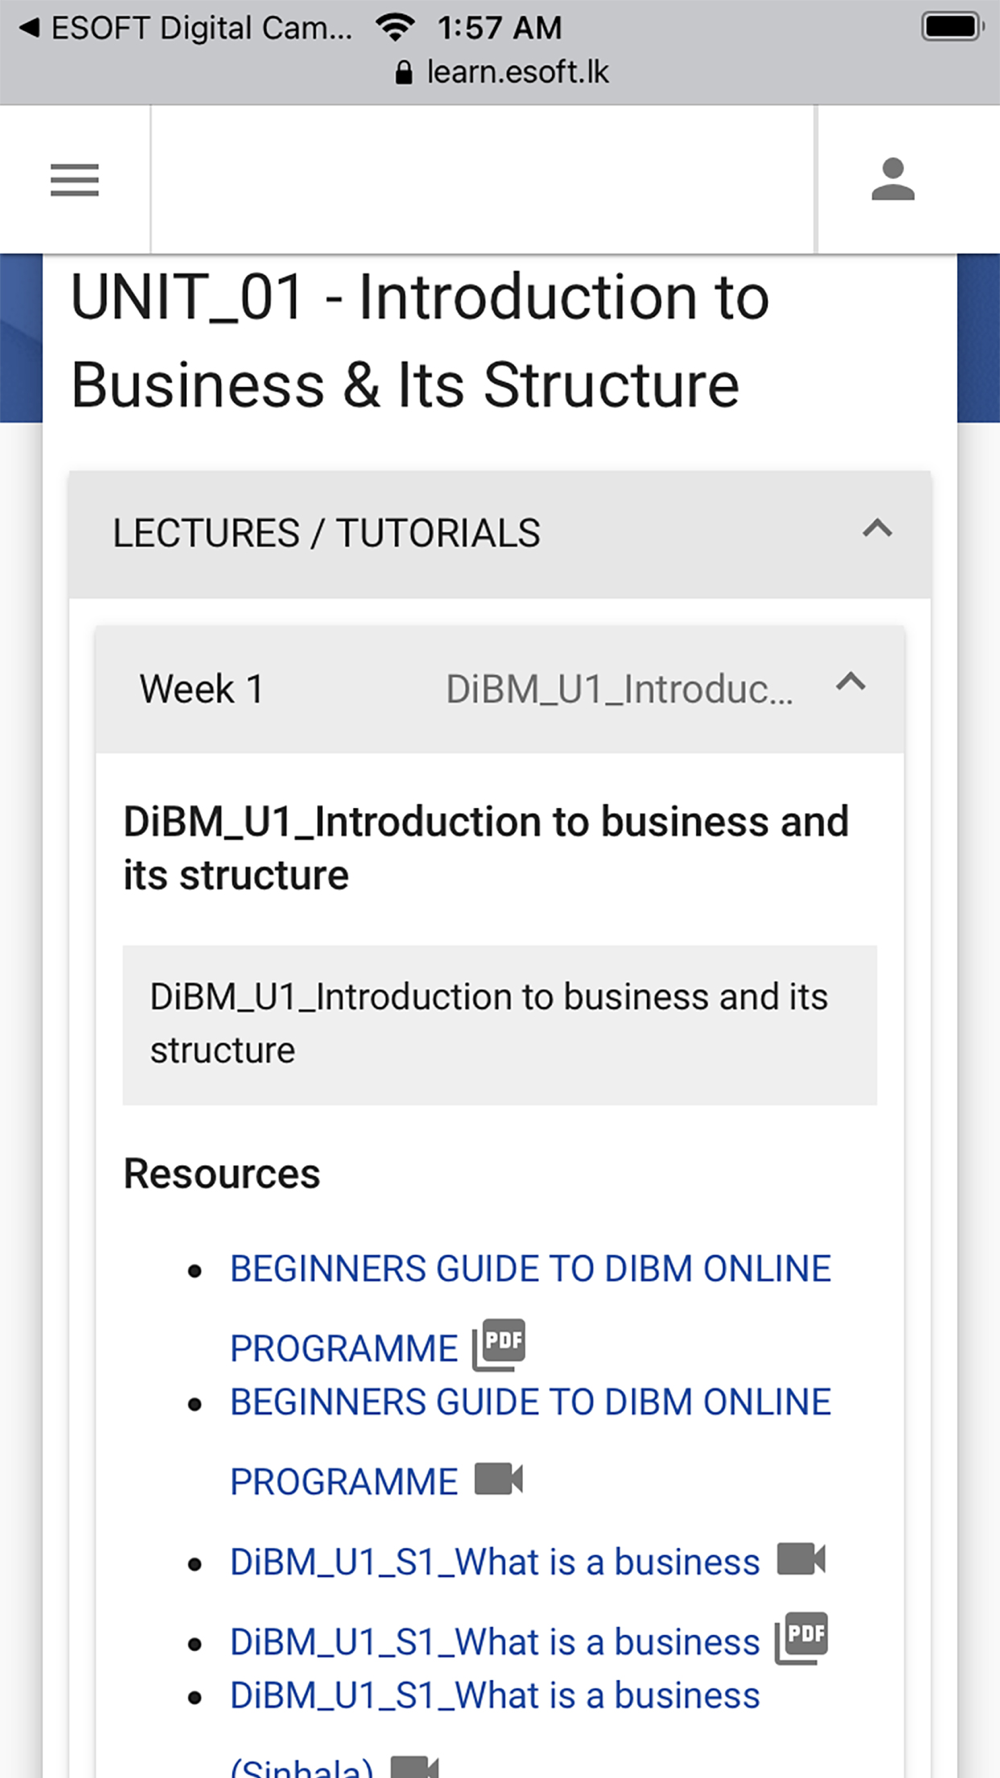Tap video camera icon after second Beginners Guide
The height and width of the screenshot is (1778, 1000).
[499, 1479]
